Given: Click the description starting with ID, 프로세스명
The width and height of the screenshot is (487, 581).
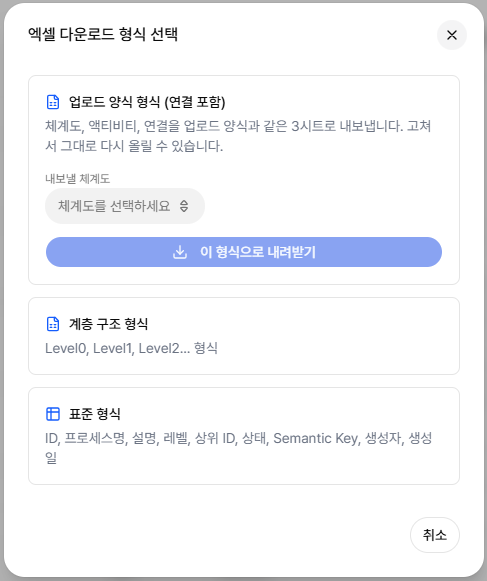Looking at the screenshot, I should pyautogui.click(x=238, y=448).
